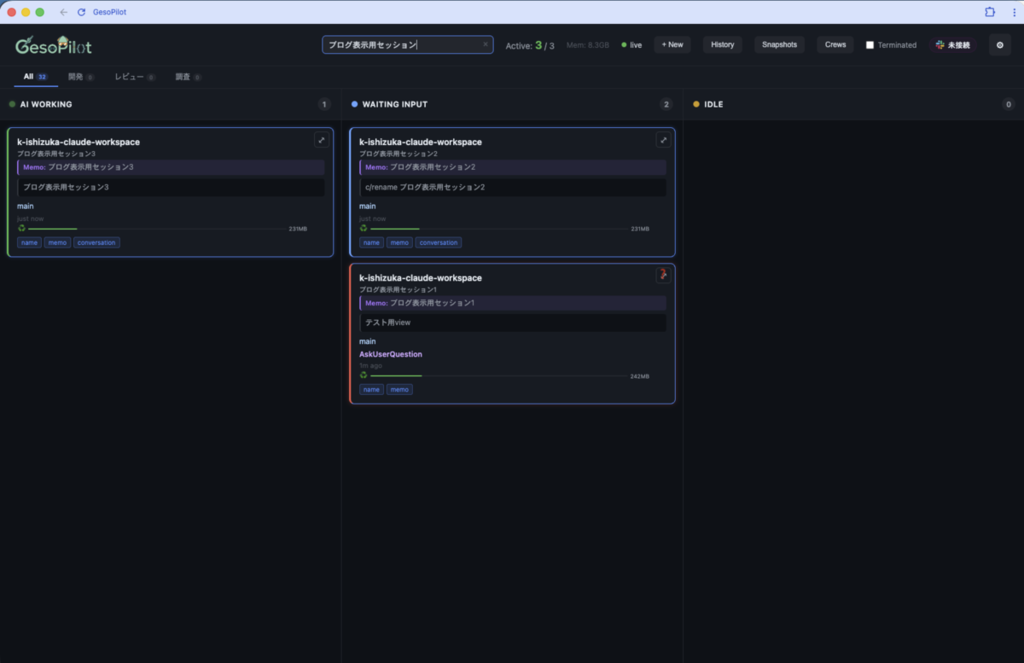Click the conversation tag on セッション3 card

click(96, 242)
